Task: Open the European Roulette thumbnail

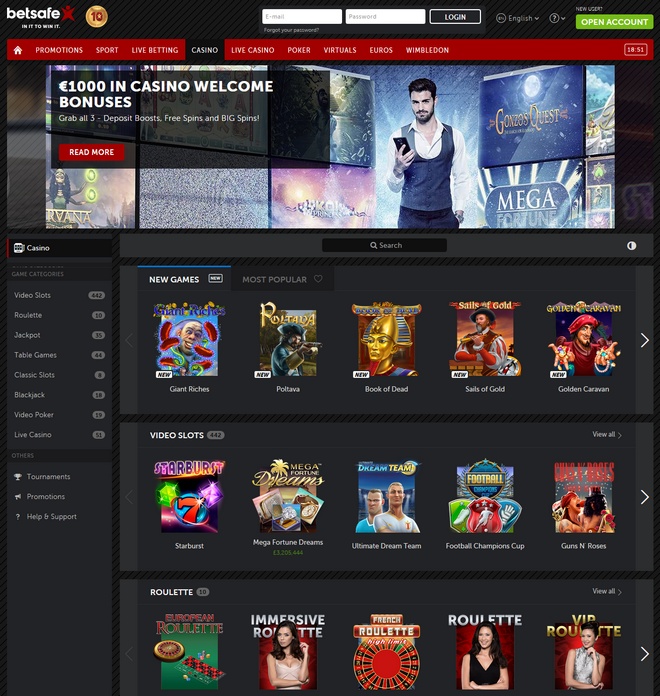Action: tap(189, 651)
